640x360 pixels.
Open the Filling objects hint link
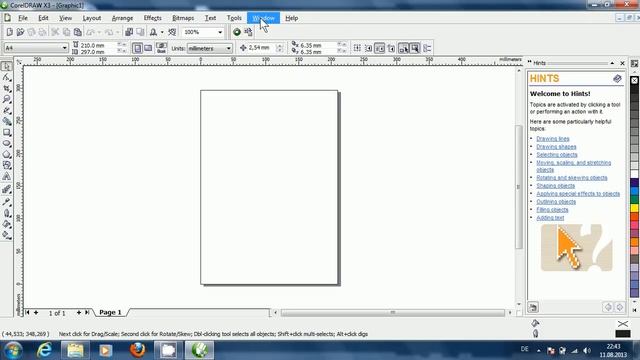tap(552, 209)
